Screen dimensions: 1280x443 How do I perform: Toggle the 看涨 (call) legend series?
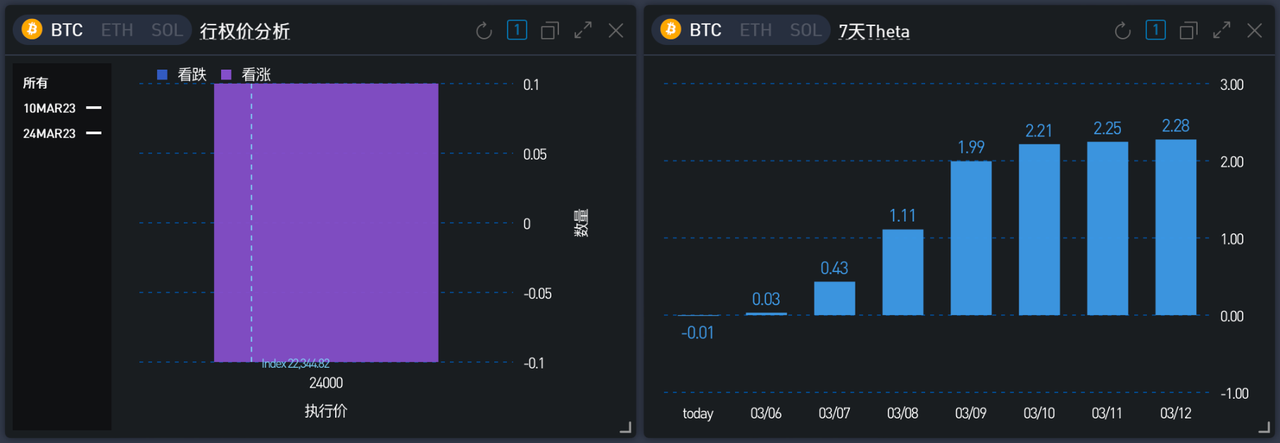245,74
